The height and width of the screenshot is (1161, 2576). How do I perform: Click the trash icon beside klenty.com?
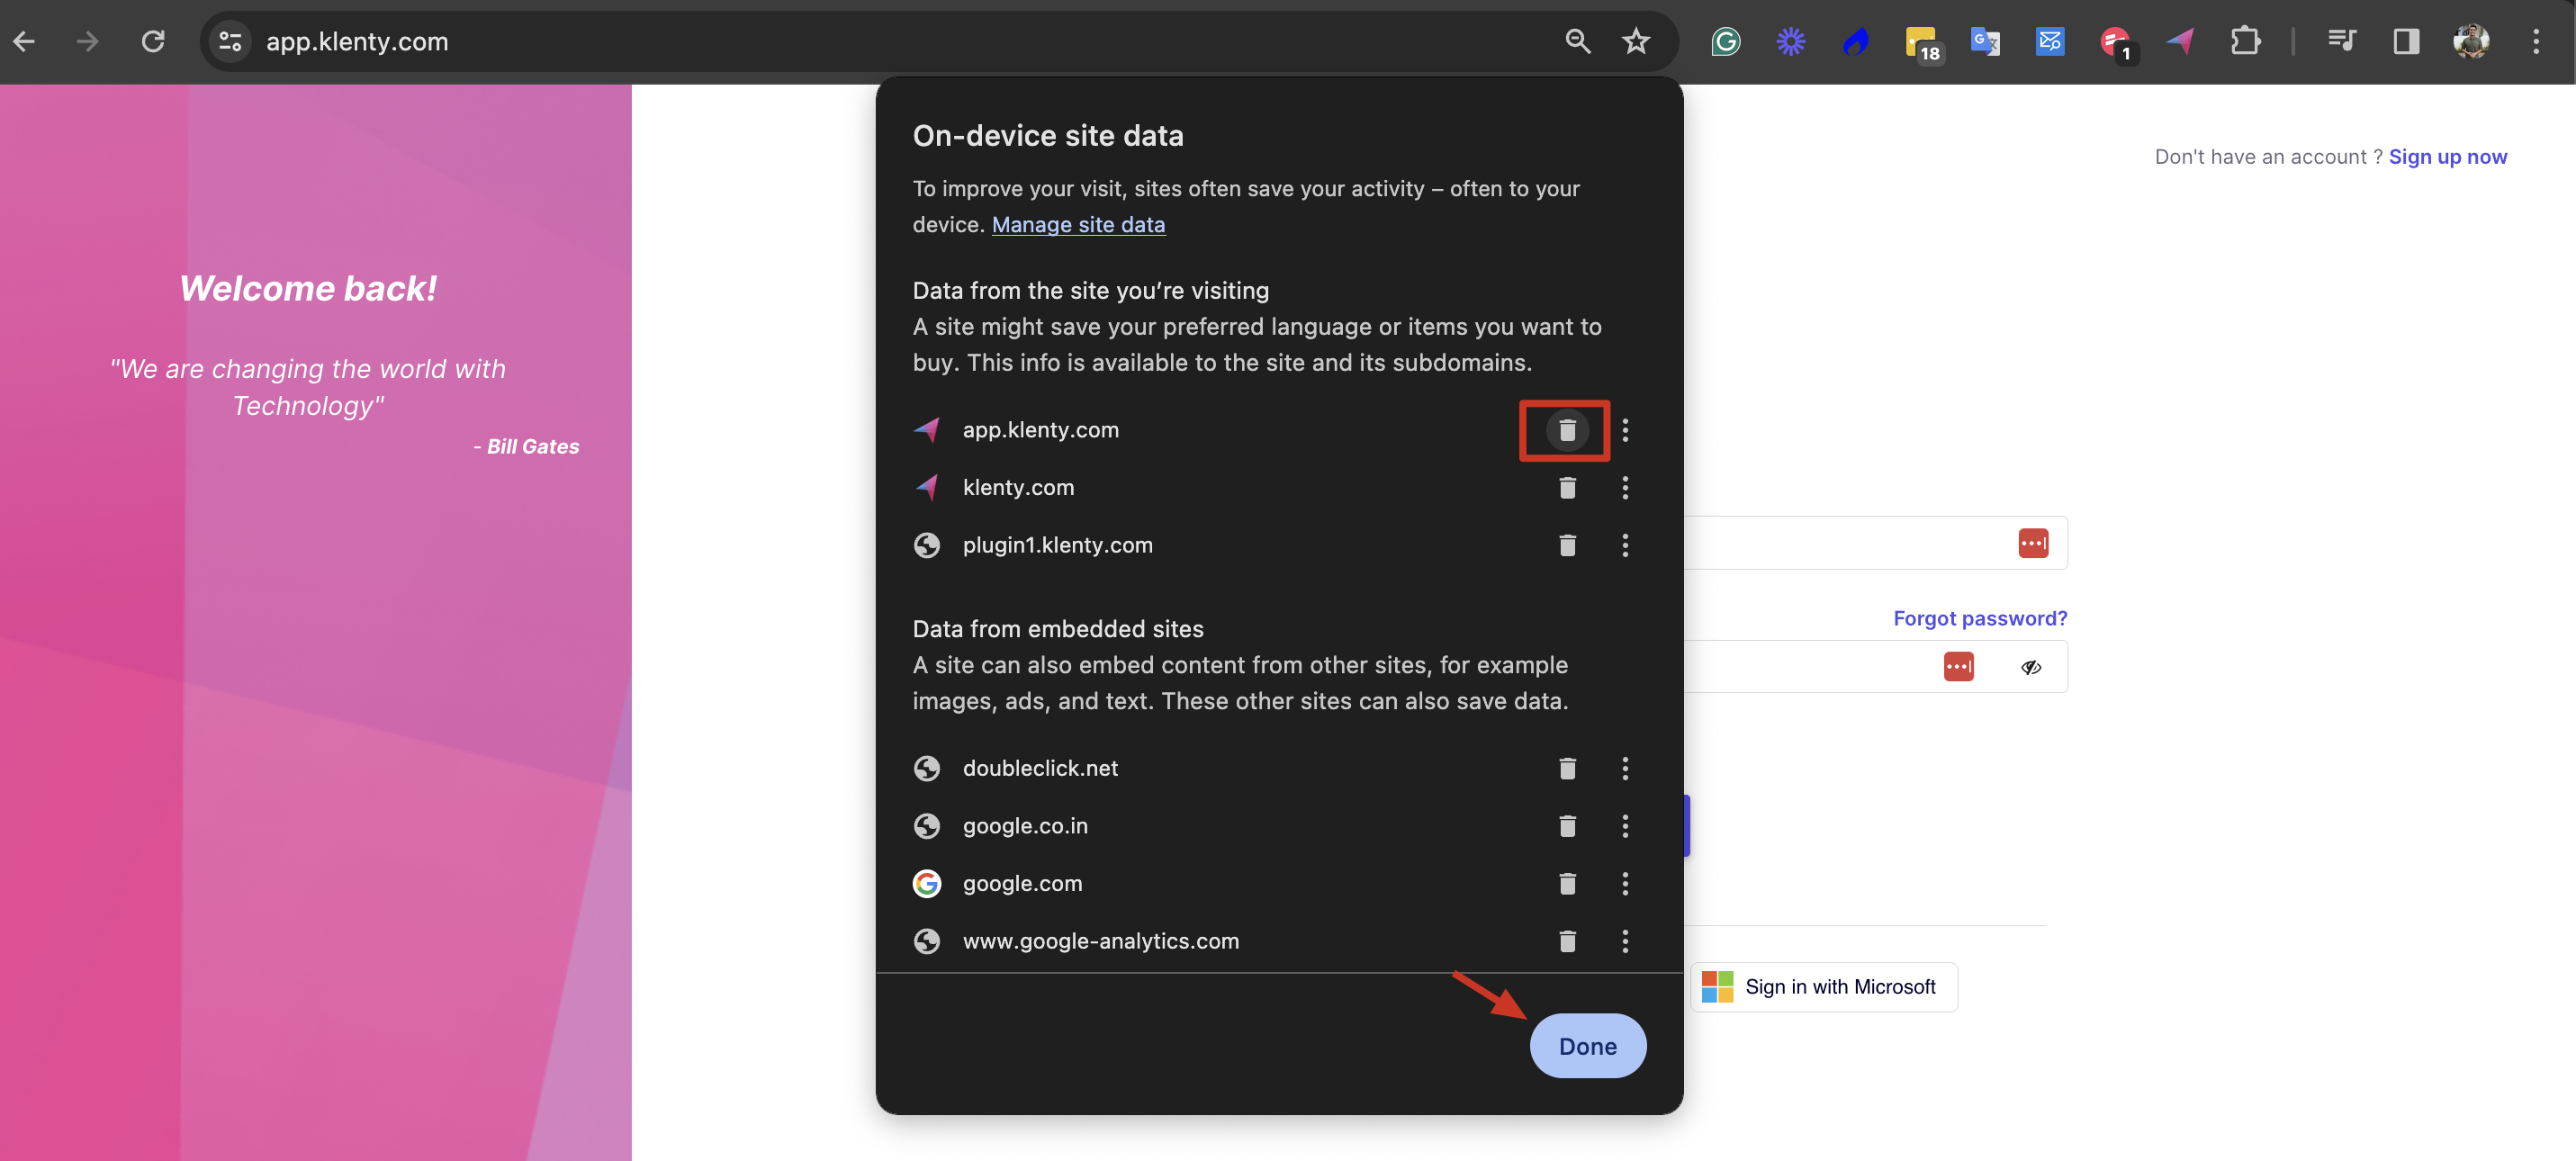tap(1566, 488)
